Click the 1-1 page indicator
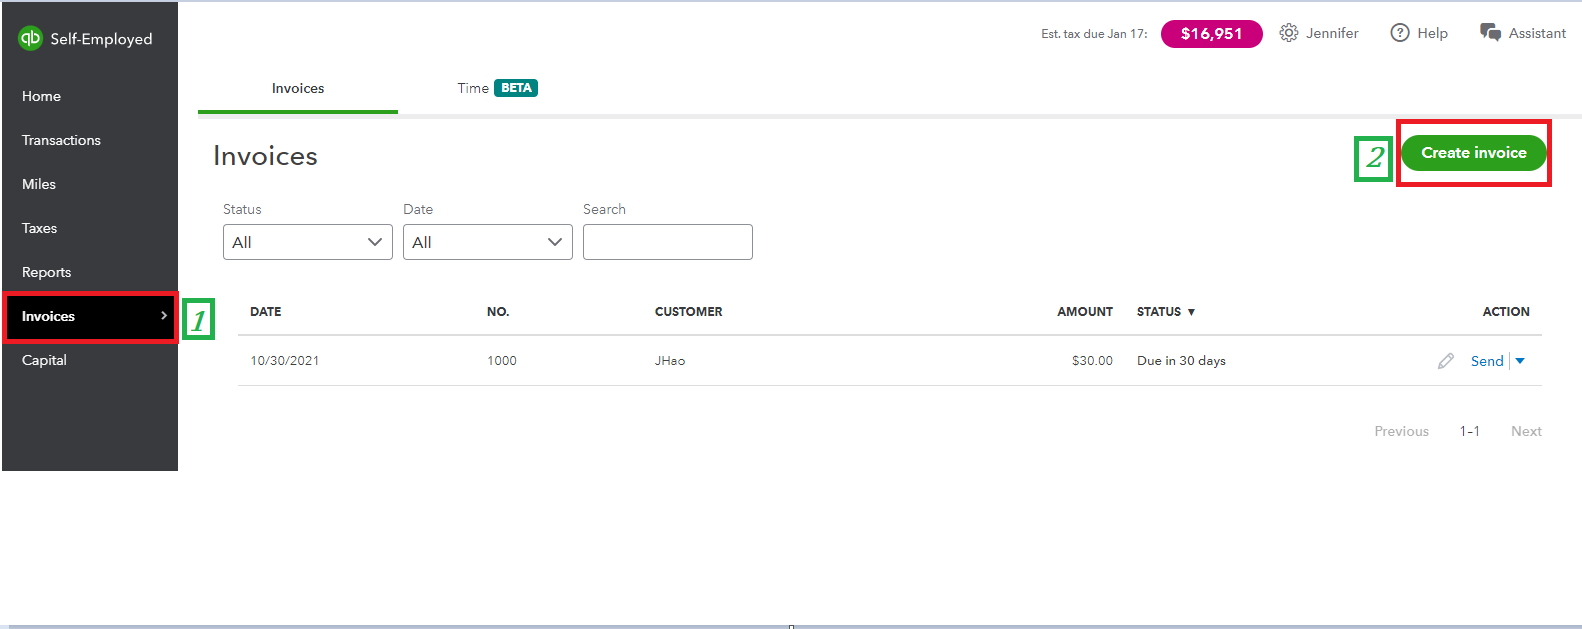This screenshot has width=1582, height=629. tap(1469, 431)
